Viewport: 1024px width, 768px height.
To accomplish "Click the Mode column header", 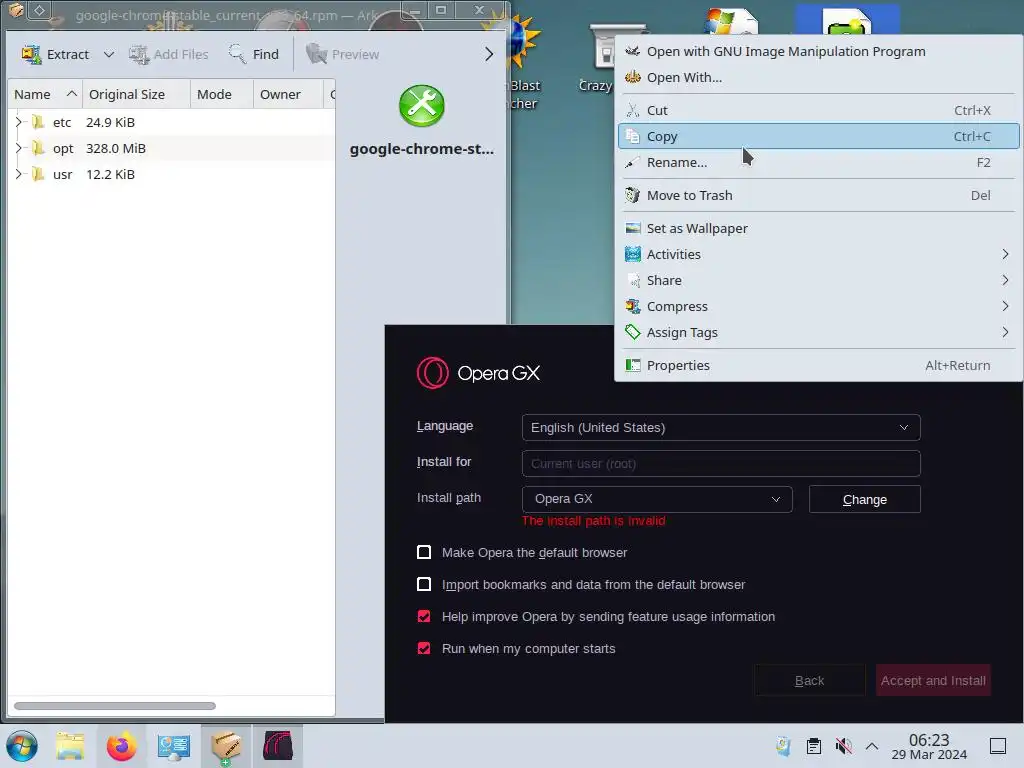I will click(221, 94).
